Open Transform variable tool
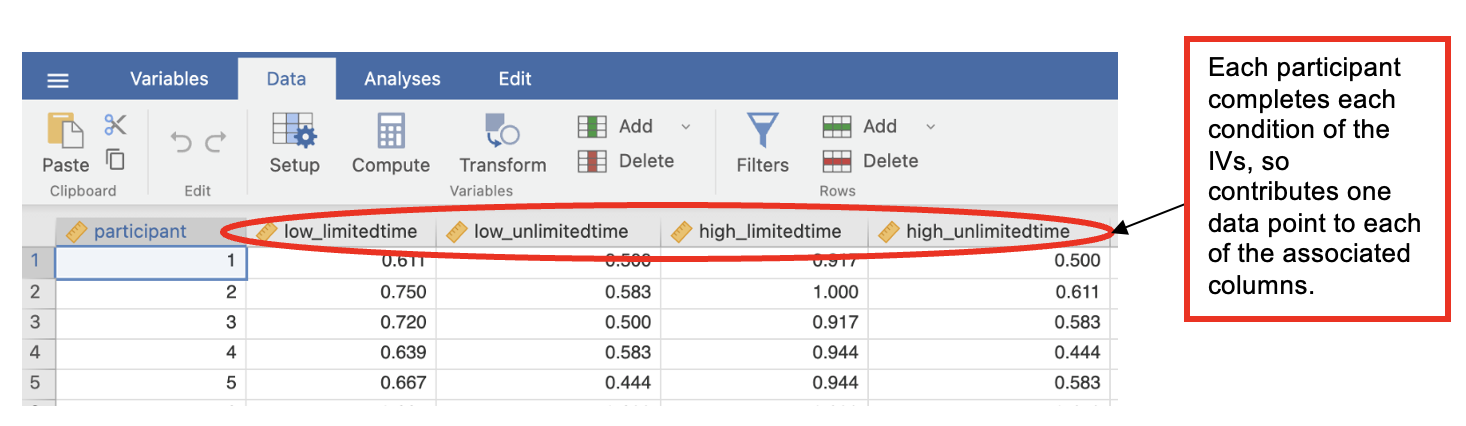Image resolution: width=1466 pixels, height=426 pixels. [x=502, y=142]
